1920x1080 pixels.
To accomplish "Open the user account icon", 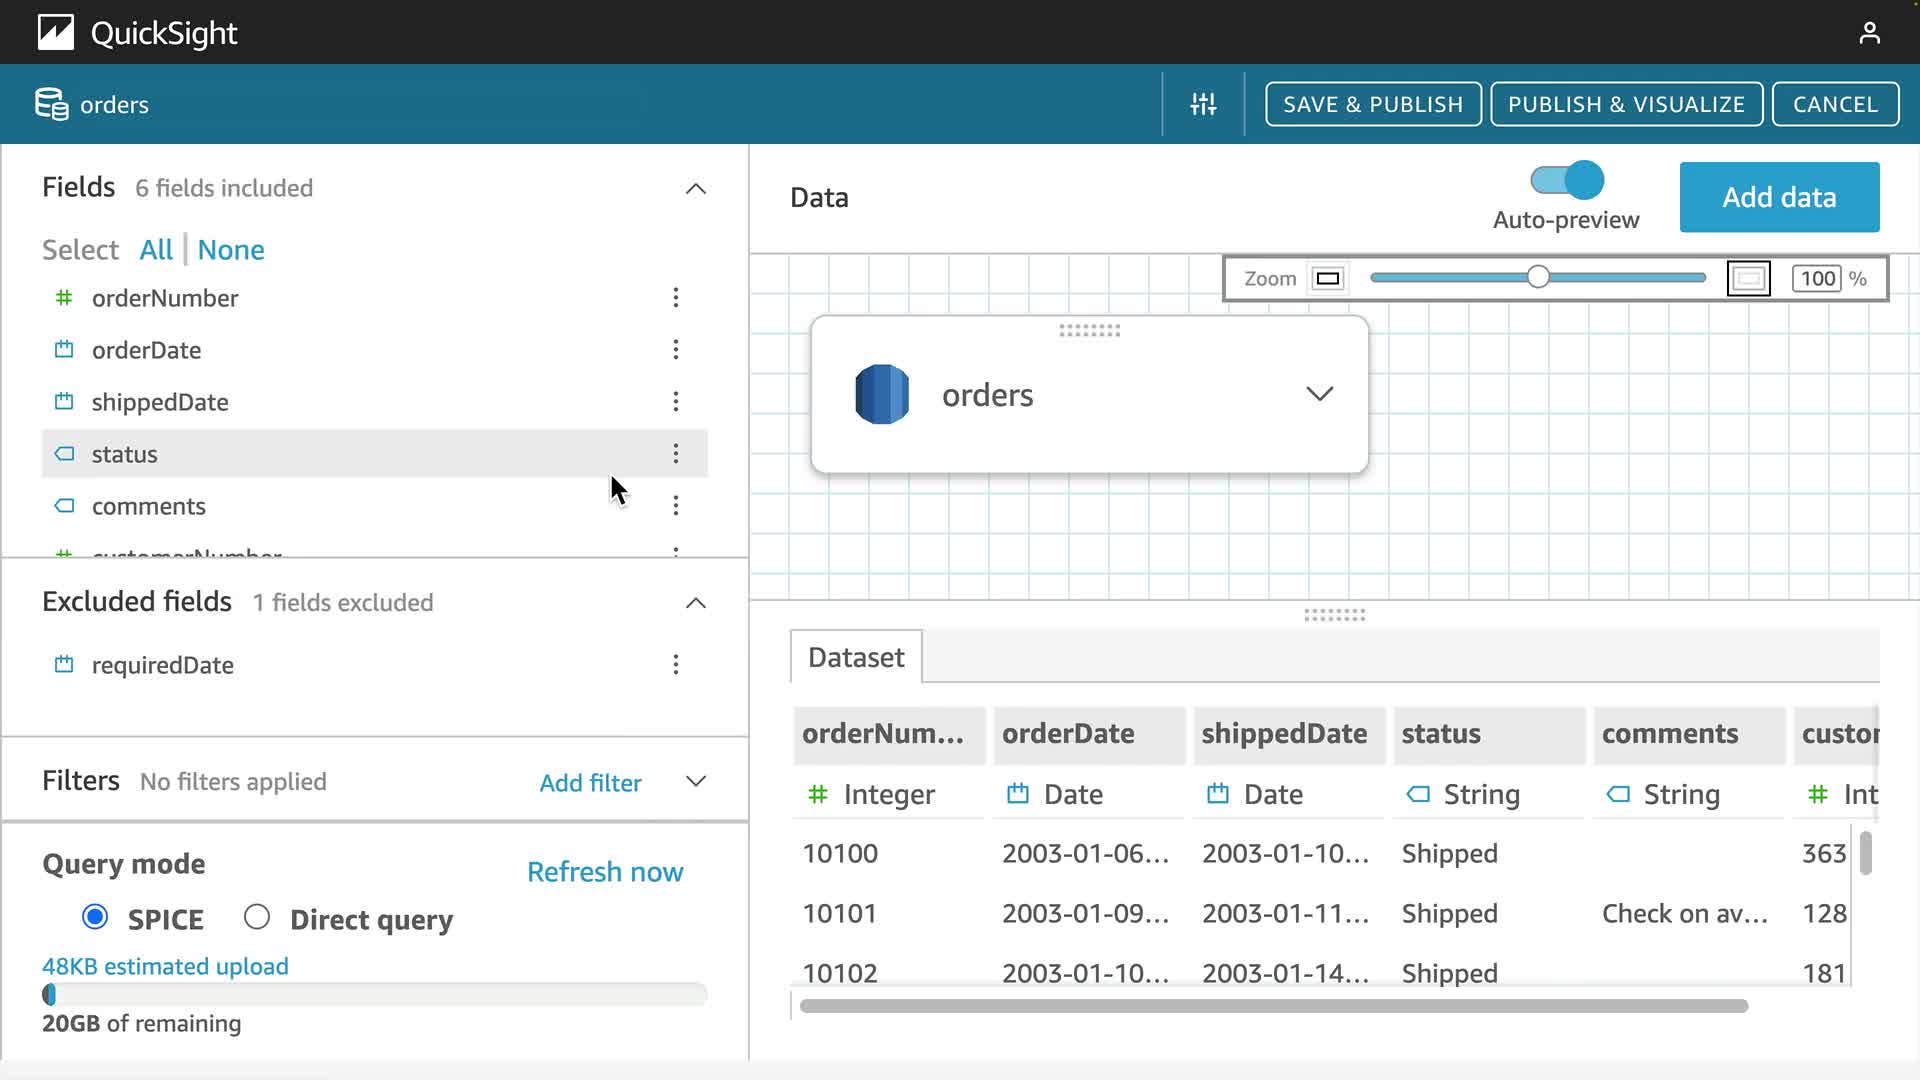I will tap(1869, 33).
